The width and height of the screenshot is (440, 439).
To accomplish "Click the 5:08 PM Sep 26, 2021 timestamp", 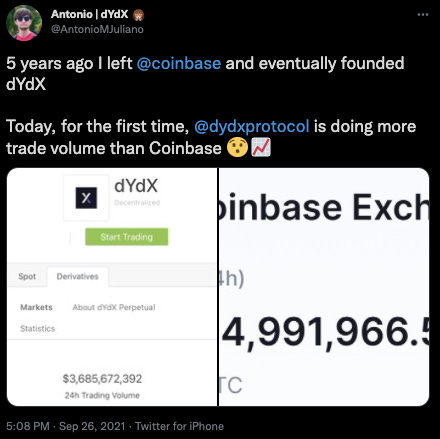I will [x=66, y=426].
